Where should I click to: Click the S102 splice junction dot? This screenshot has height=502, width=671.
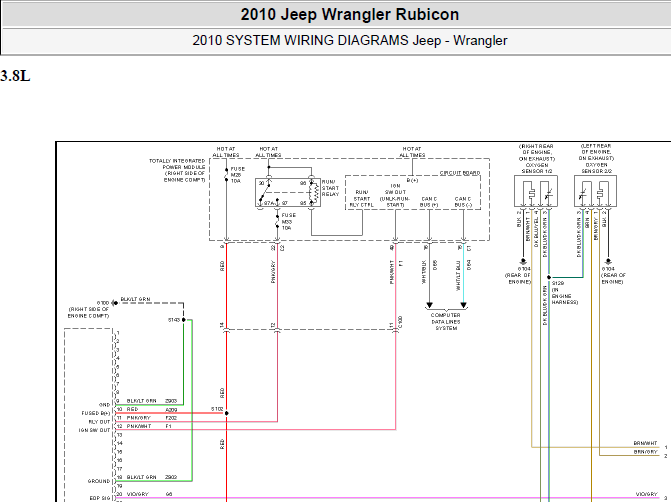click(227, 410)
